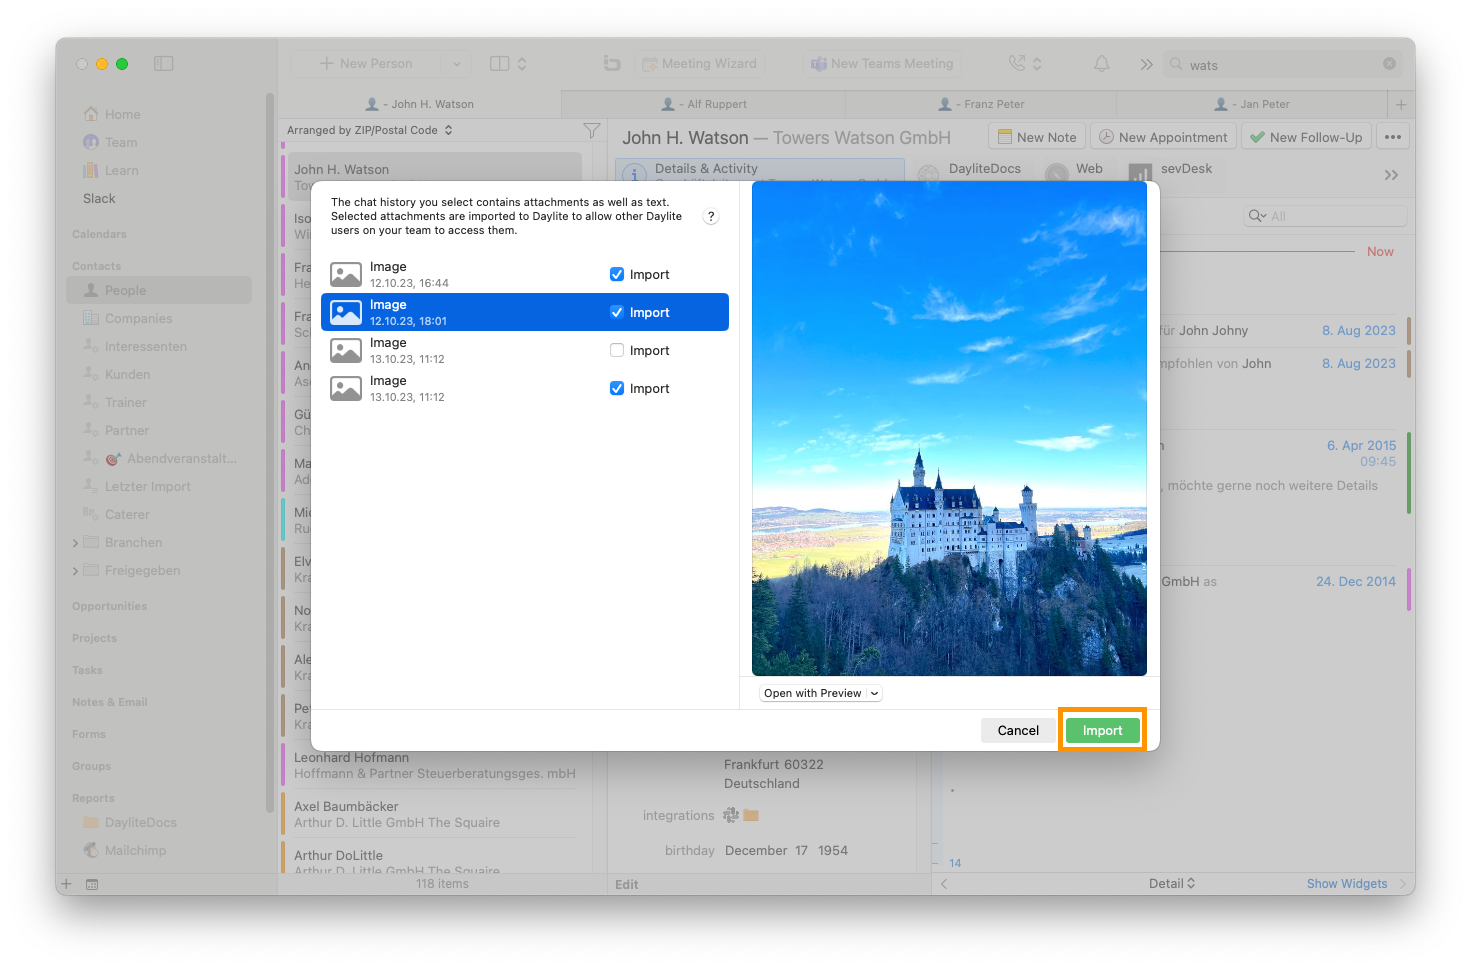This screenshot has width=1471, height=969.
Task: Open activity dated 24. Dec 2014
Action: click(x=1355, y=581)
